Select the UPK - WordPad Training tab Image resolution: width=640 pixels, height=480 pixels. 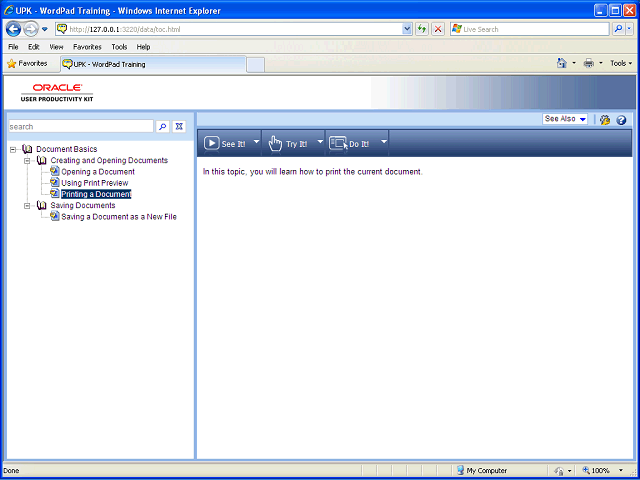click(x=153, y=64)
